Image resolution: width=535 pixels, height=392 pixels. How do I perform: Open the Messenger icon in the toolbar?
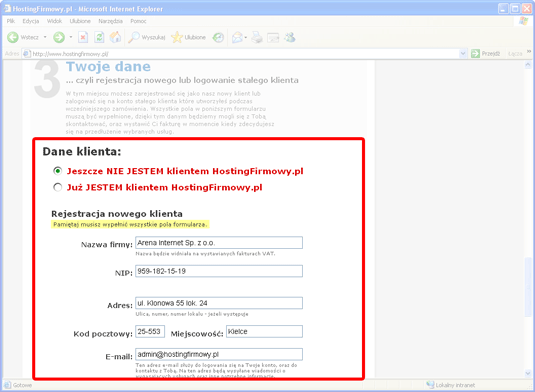pos(290,37)
